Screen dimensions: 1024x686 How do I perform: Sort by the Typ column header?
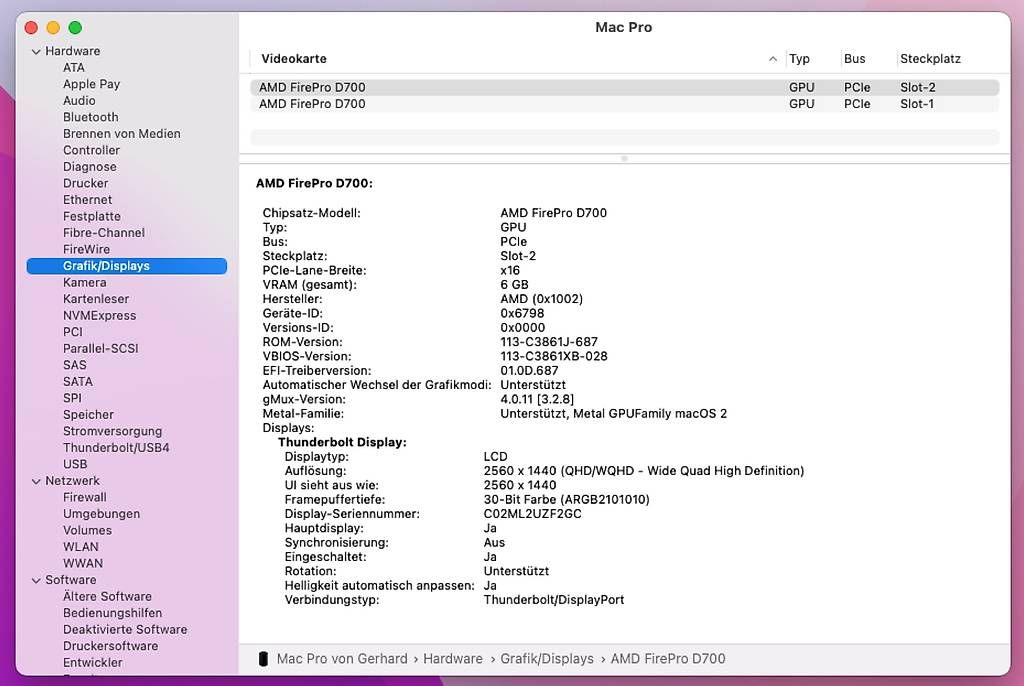point(799,59)
